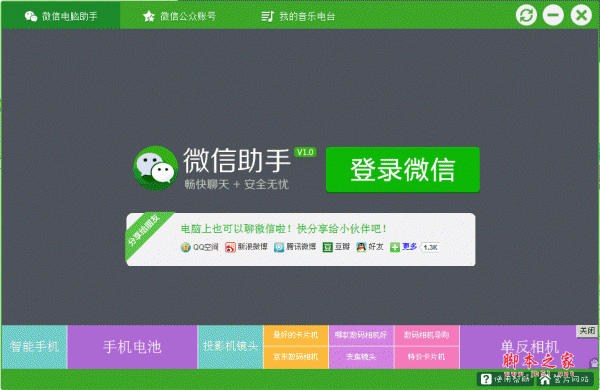600x390 pixels.
Task: Close the window with the X icon
Action: (x=581, y=15)
